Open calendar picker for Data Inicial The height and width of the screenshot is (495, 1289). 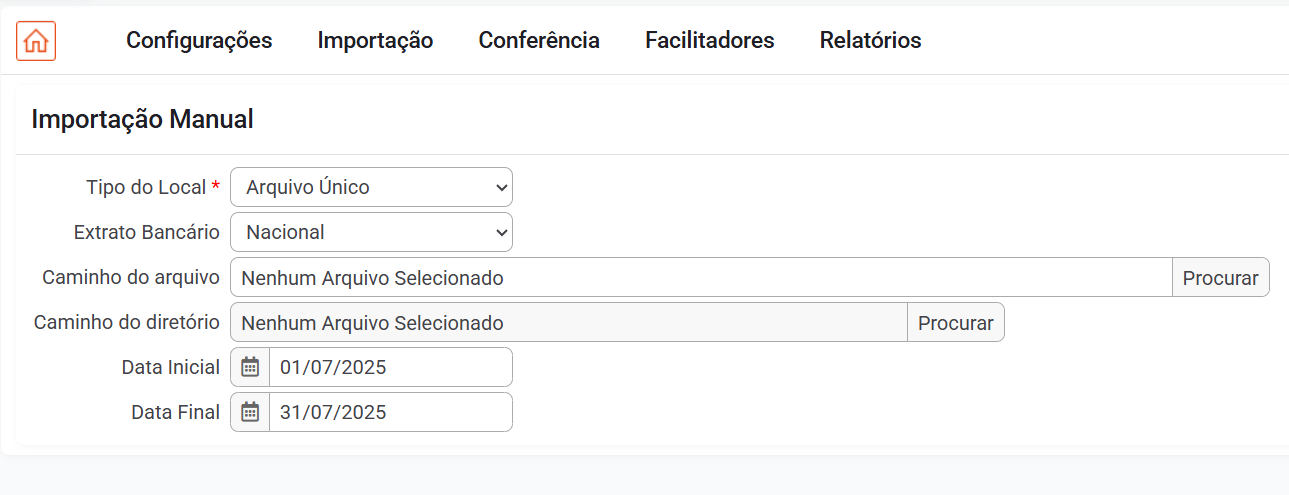tap(250, 367)
